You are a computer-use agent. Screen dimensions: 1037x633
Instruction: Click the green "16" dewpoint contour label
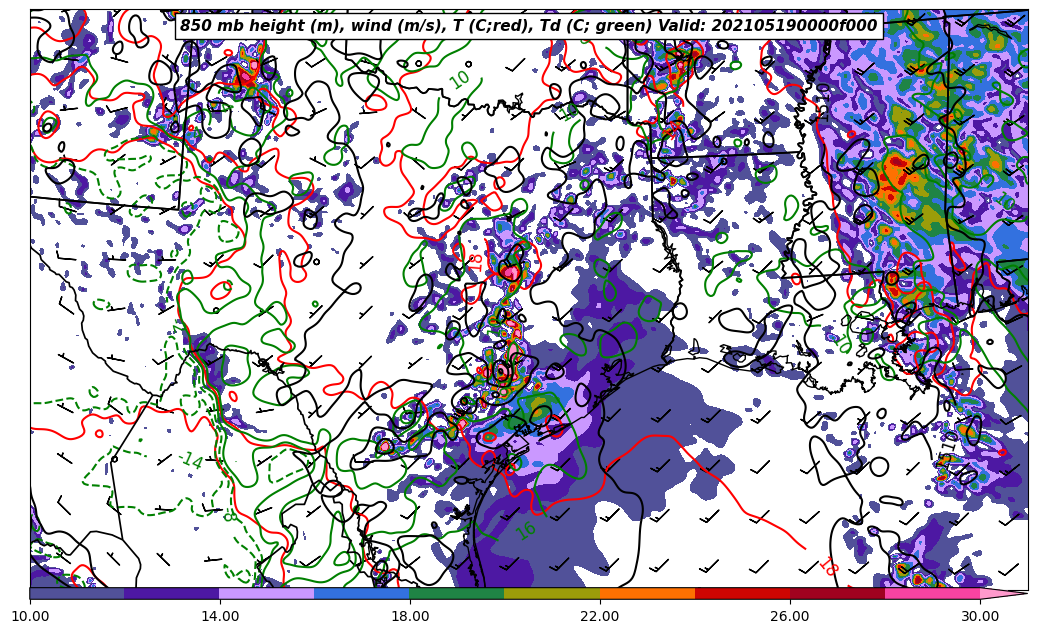coord(527,530)
